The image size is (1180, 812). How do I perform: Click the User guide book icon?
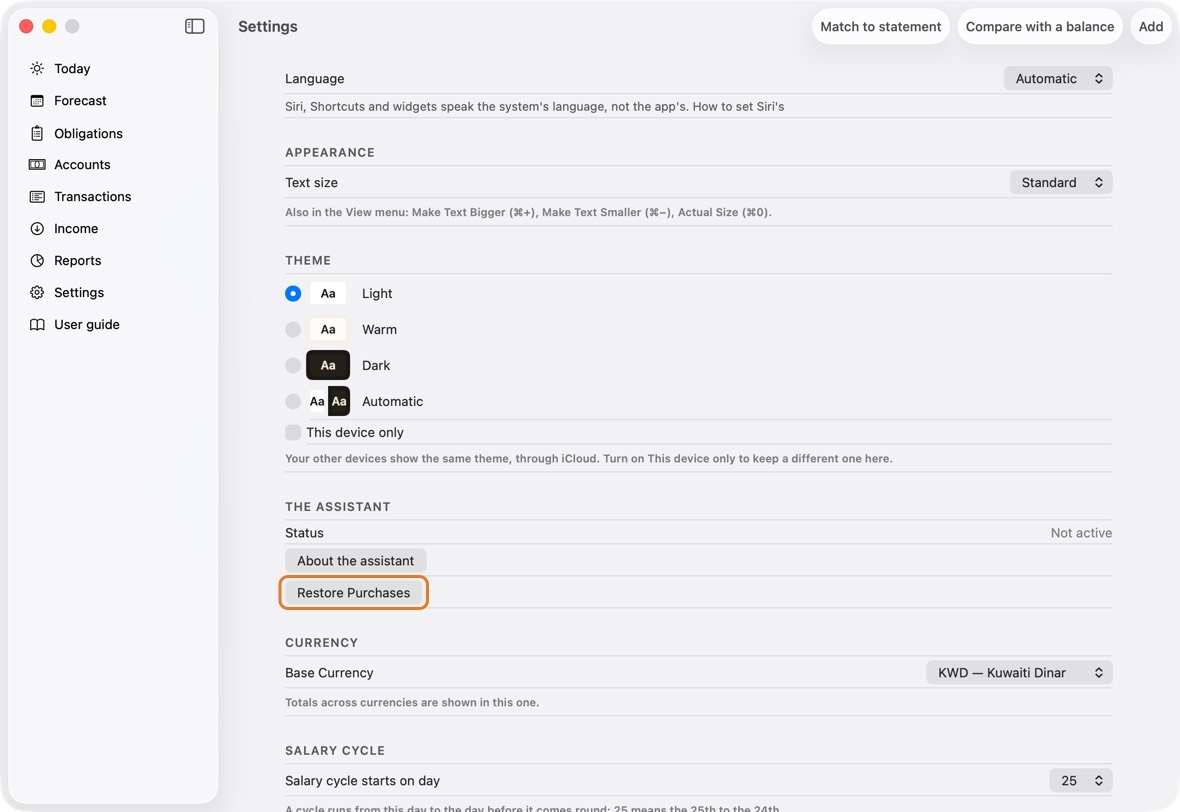[x=37, y=324]
